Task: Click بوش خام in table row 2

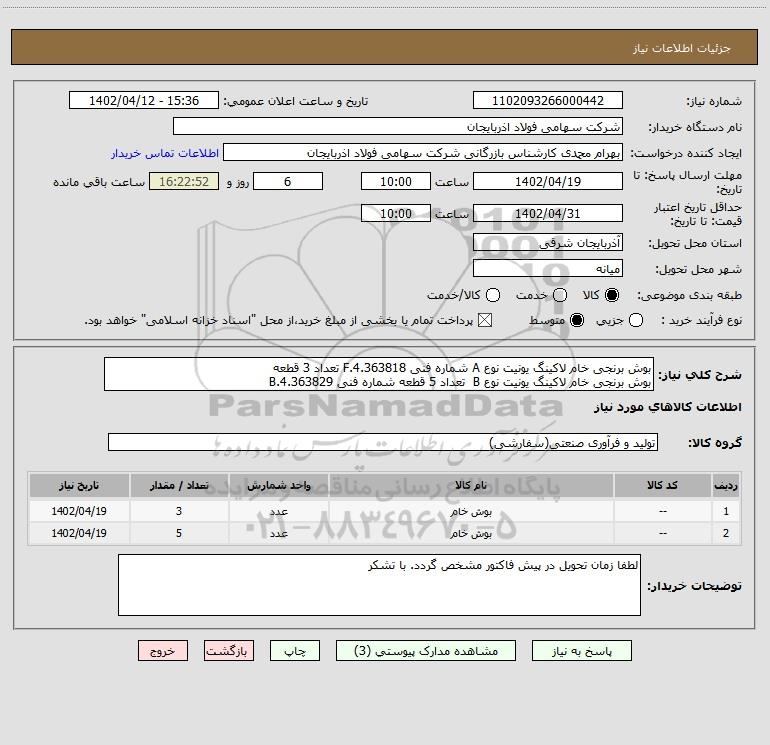Action: 471,533
